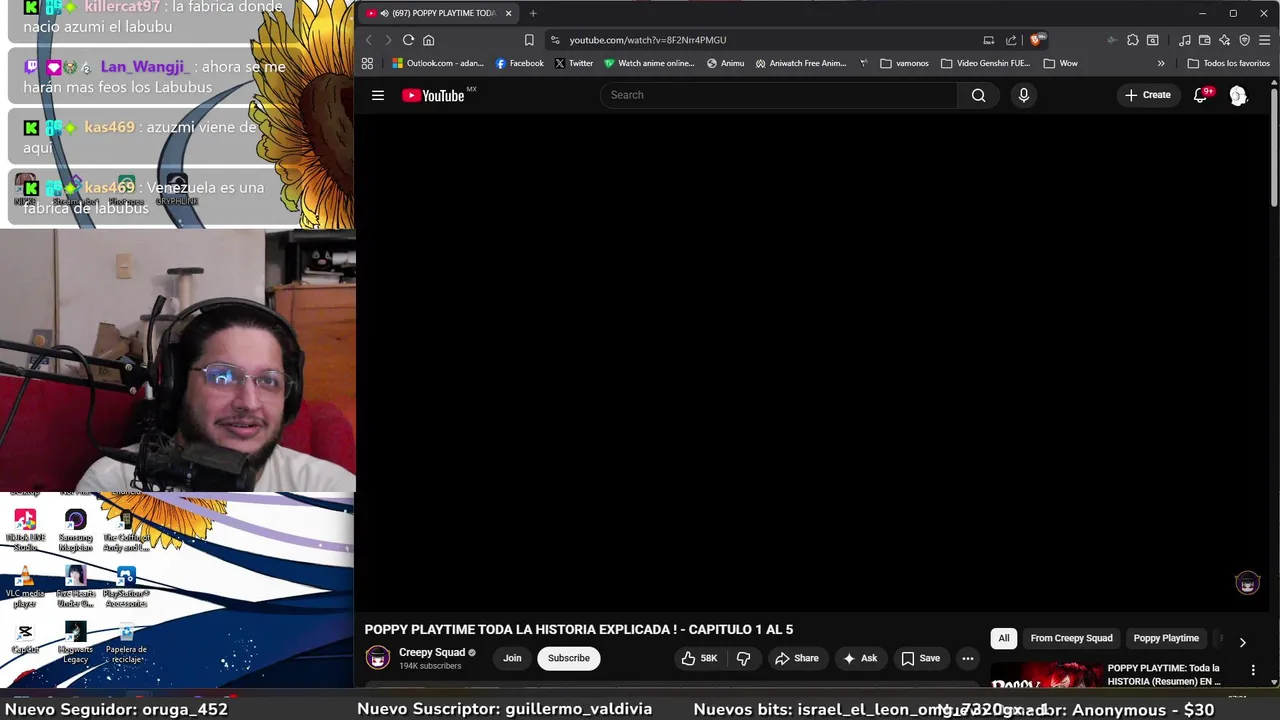Open options menu for recommended Poppy video
The width and height of the screenshot is (1280, 720).
(1253, 670)
